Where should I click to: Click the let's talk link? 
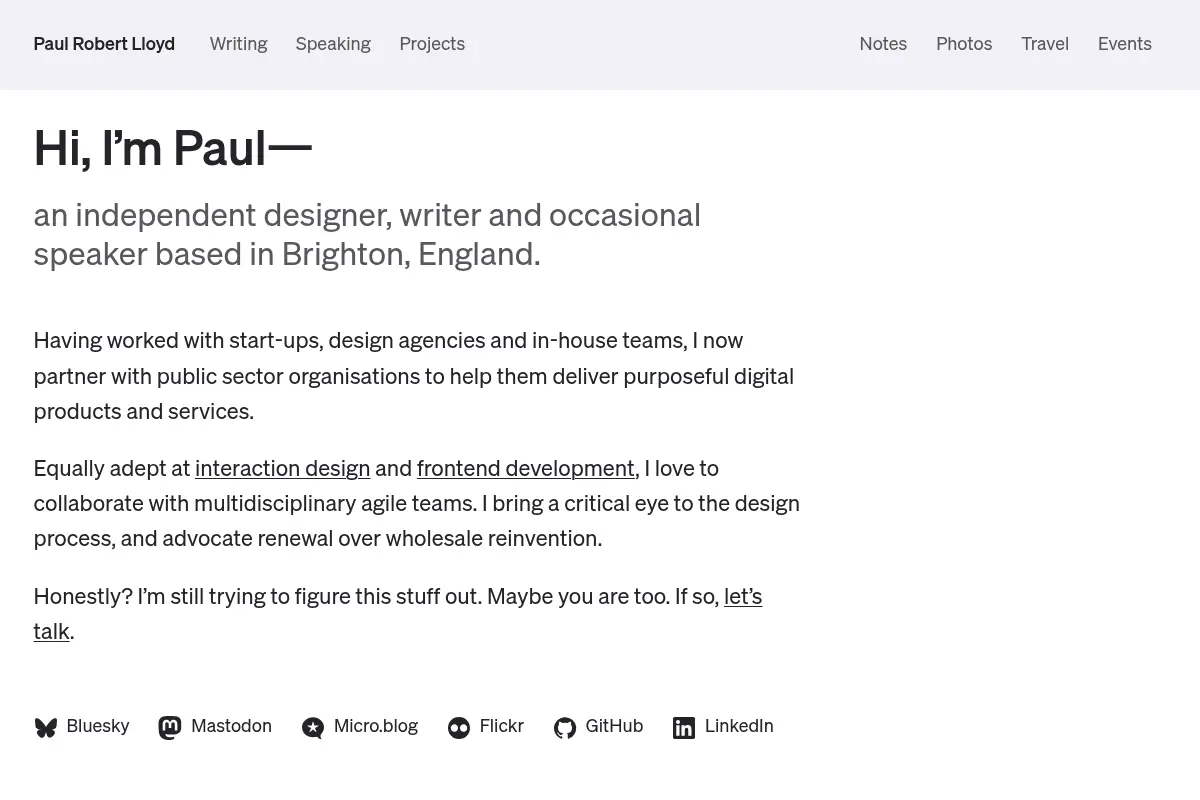[x=743, y=596]
